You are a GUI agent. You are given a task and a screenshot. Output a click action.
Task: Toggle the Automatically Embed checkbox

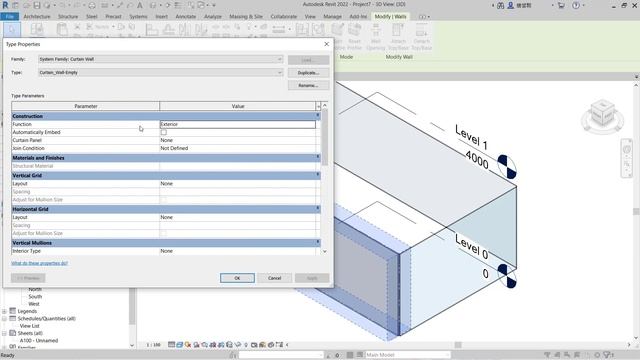(x=164, y=132)
